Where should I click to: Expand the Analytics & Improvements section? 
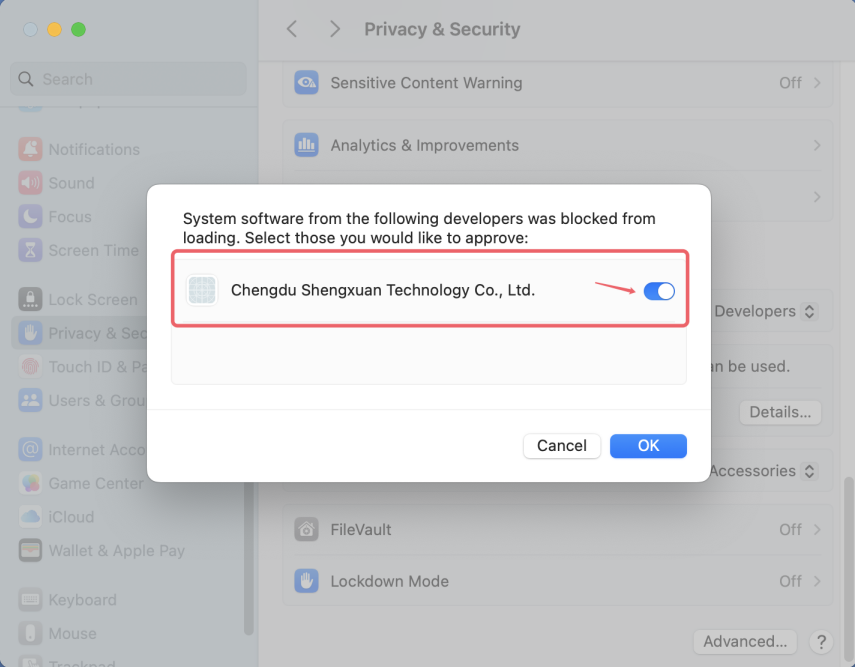(557, 145)
